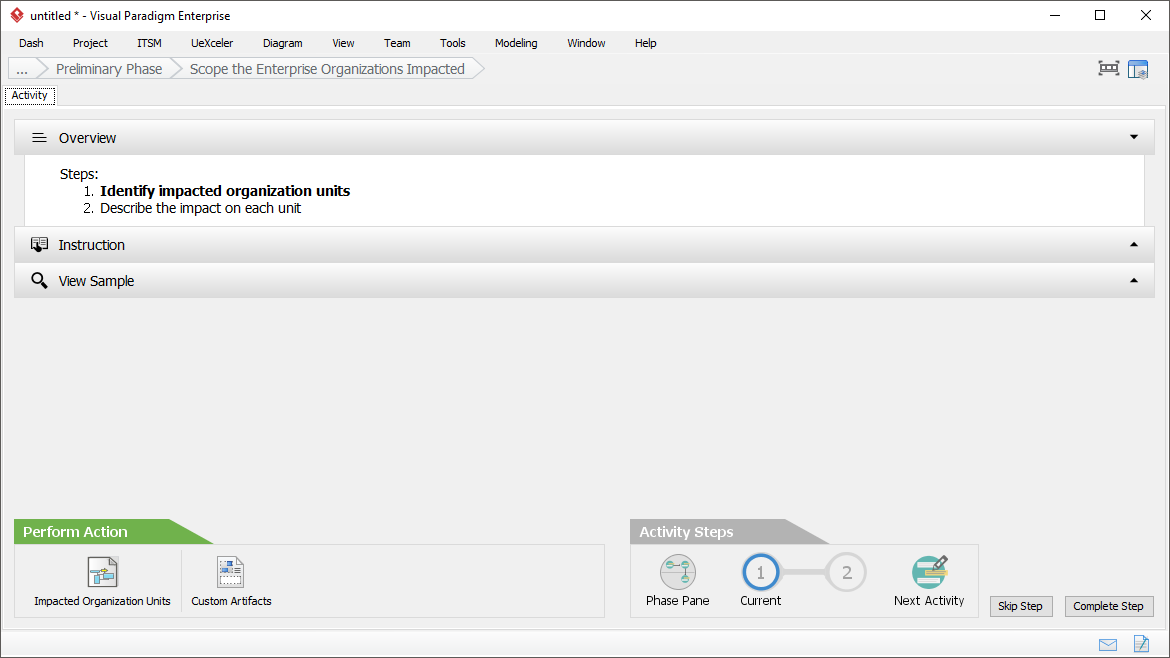Click the Visual Paradigm logo icon

[x=16, y=15]
